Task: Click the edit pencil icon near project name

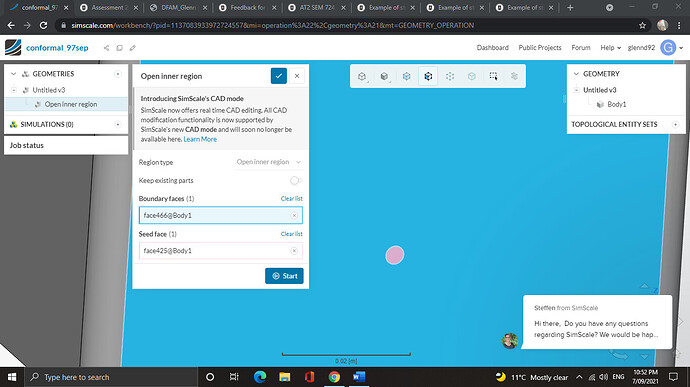Action: click(132, 48)
